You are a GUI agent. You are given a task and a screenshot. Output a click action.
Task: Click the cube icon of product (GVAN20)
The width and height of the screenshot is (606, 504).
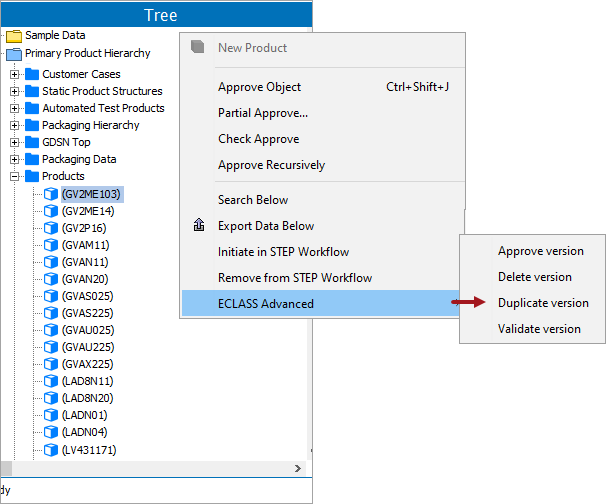click(x=51, y=279)
